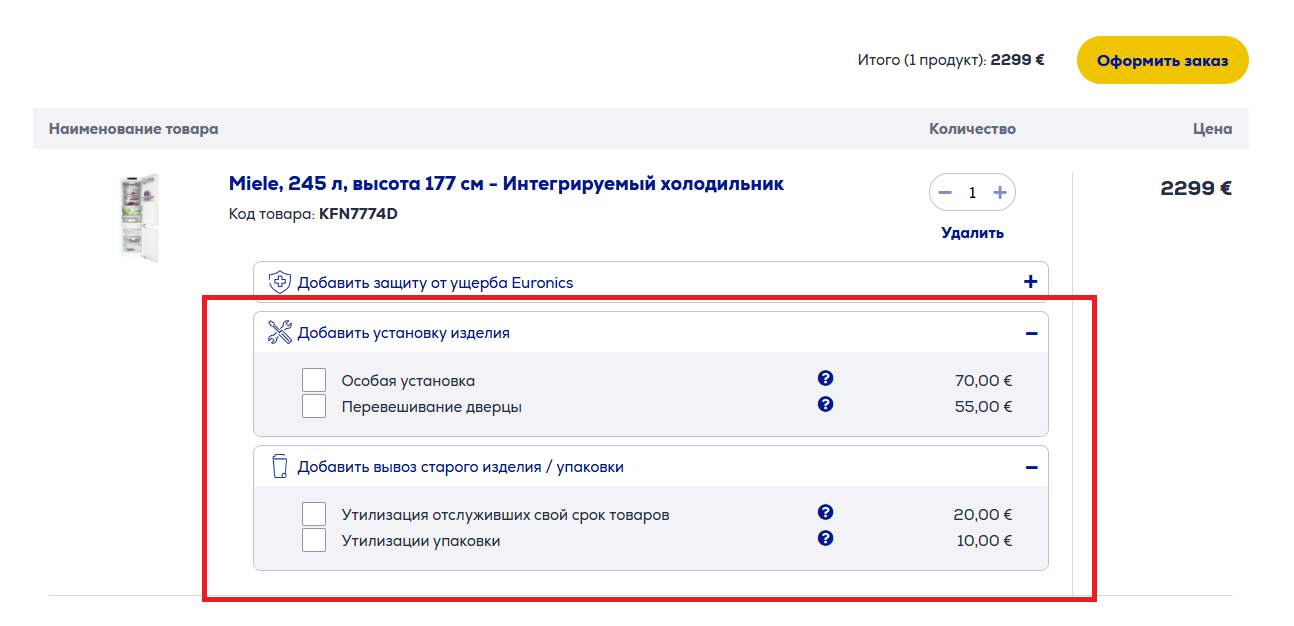Viewport: 1294px width, 626px height.
Task: Click the refrigerator product thumbnail
Action: (x=139, y=217)
